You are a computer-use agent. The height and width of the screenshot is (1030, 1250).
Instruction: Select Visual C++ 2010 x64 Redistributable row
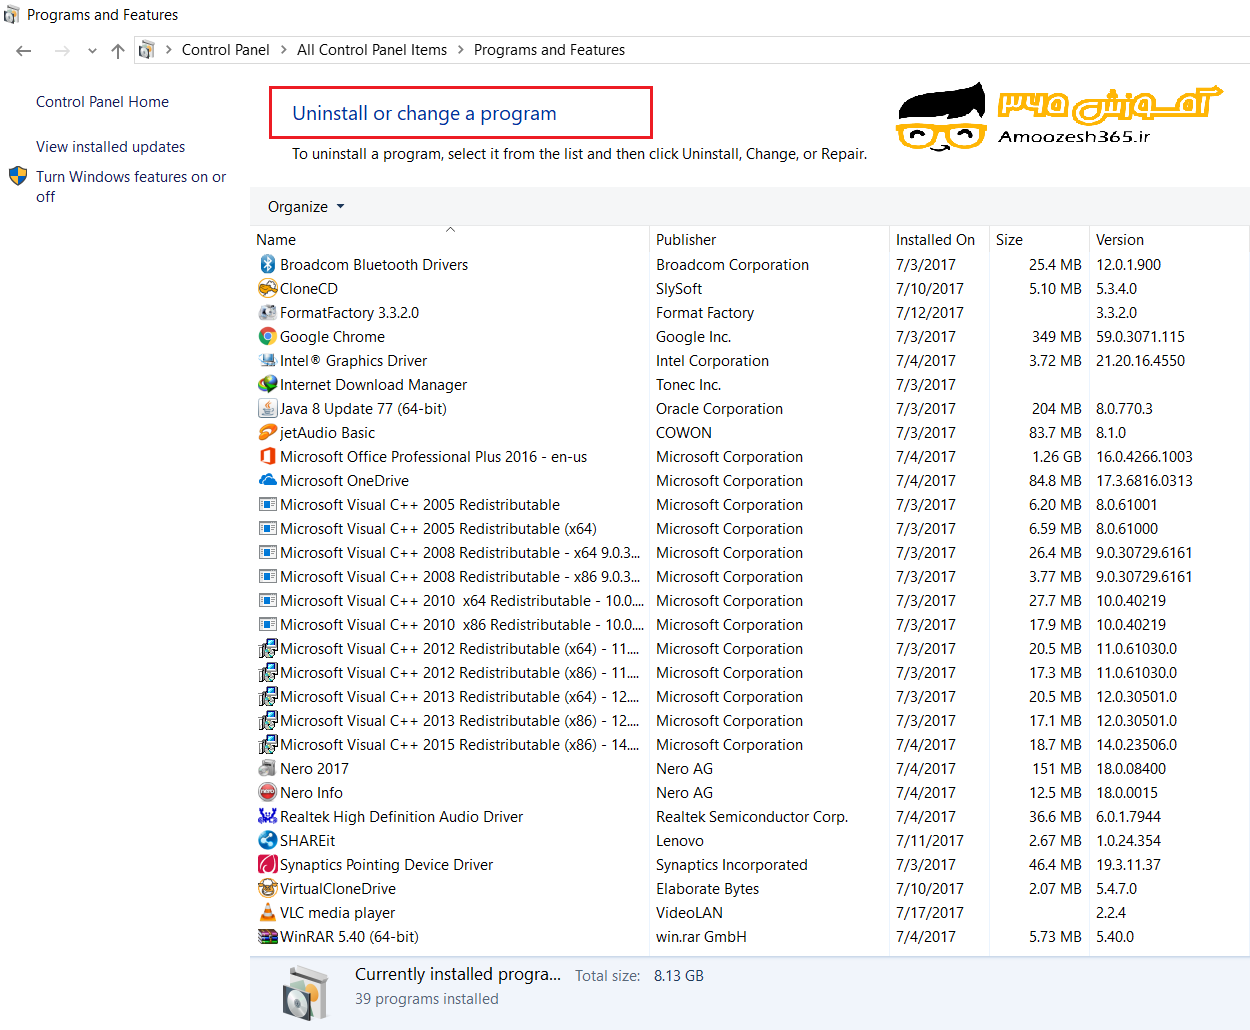point(749,600)
